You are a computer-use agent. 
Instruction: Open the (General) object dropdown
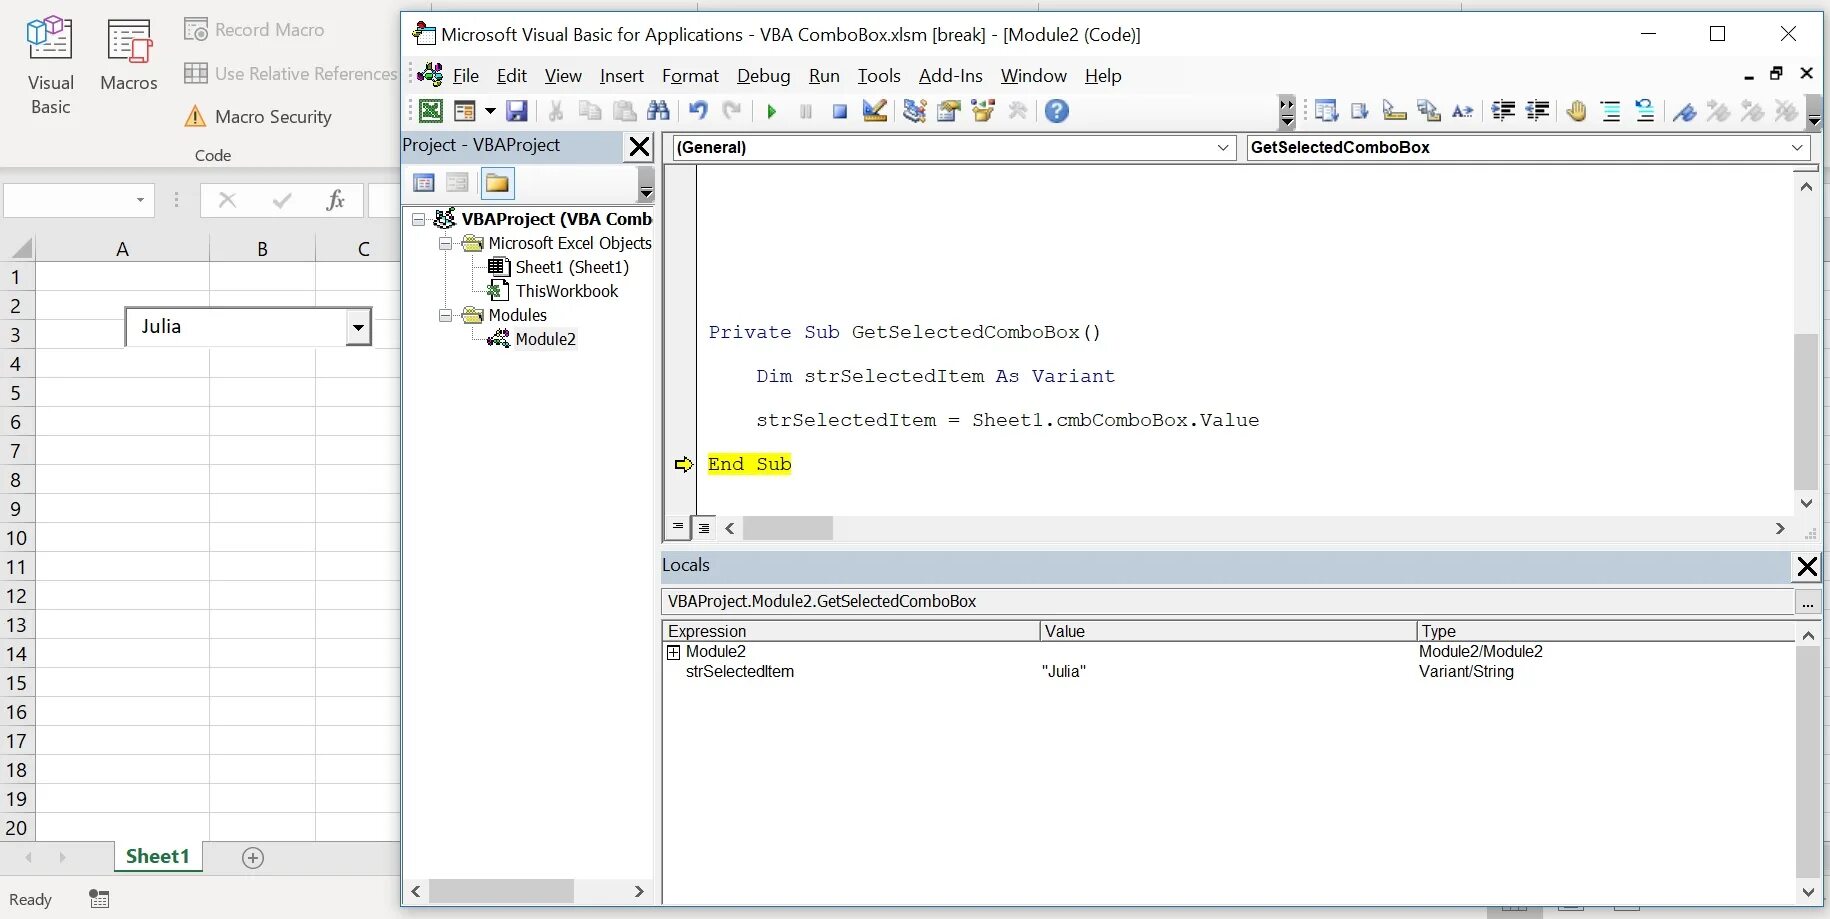[1223, 148]
